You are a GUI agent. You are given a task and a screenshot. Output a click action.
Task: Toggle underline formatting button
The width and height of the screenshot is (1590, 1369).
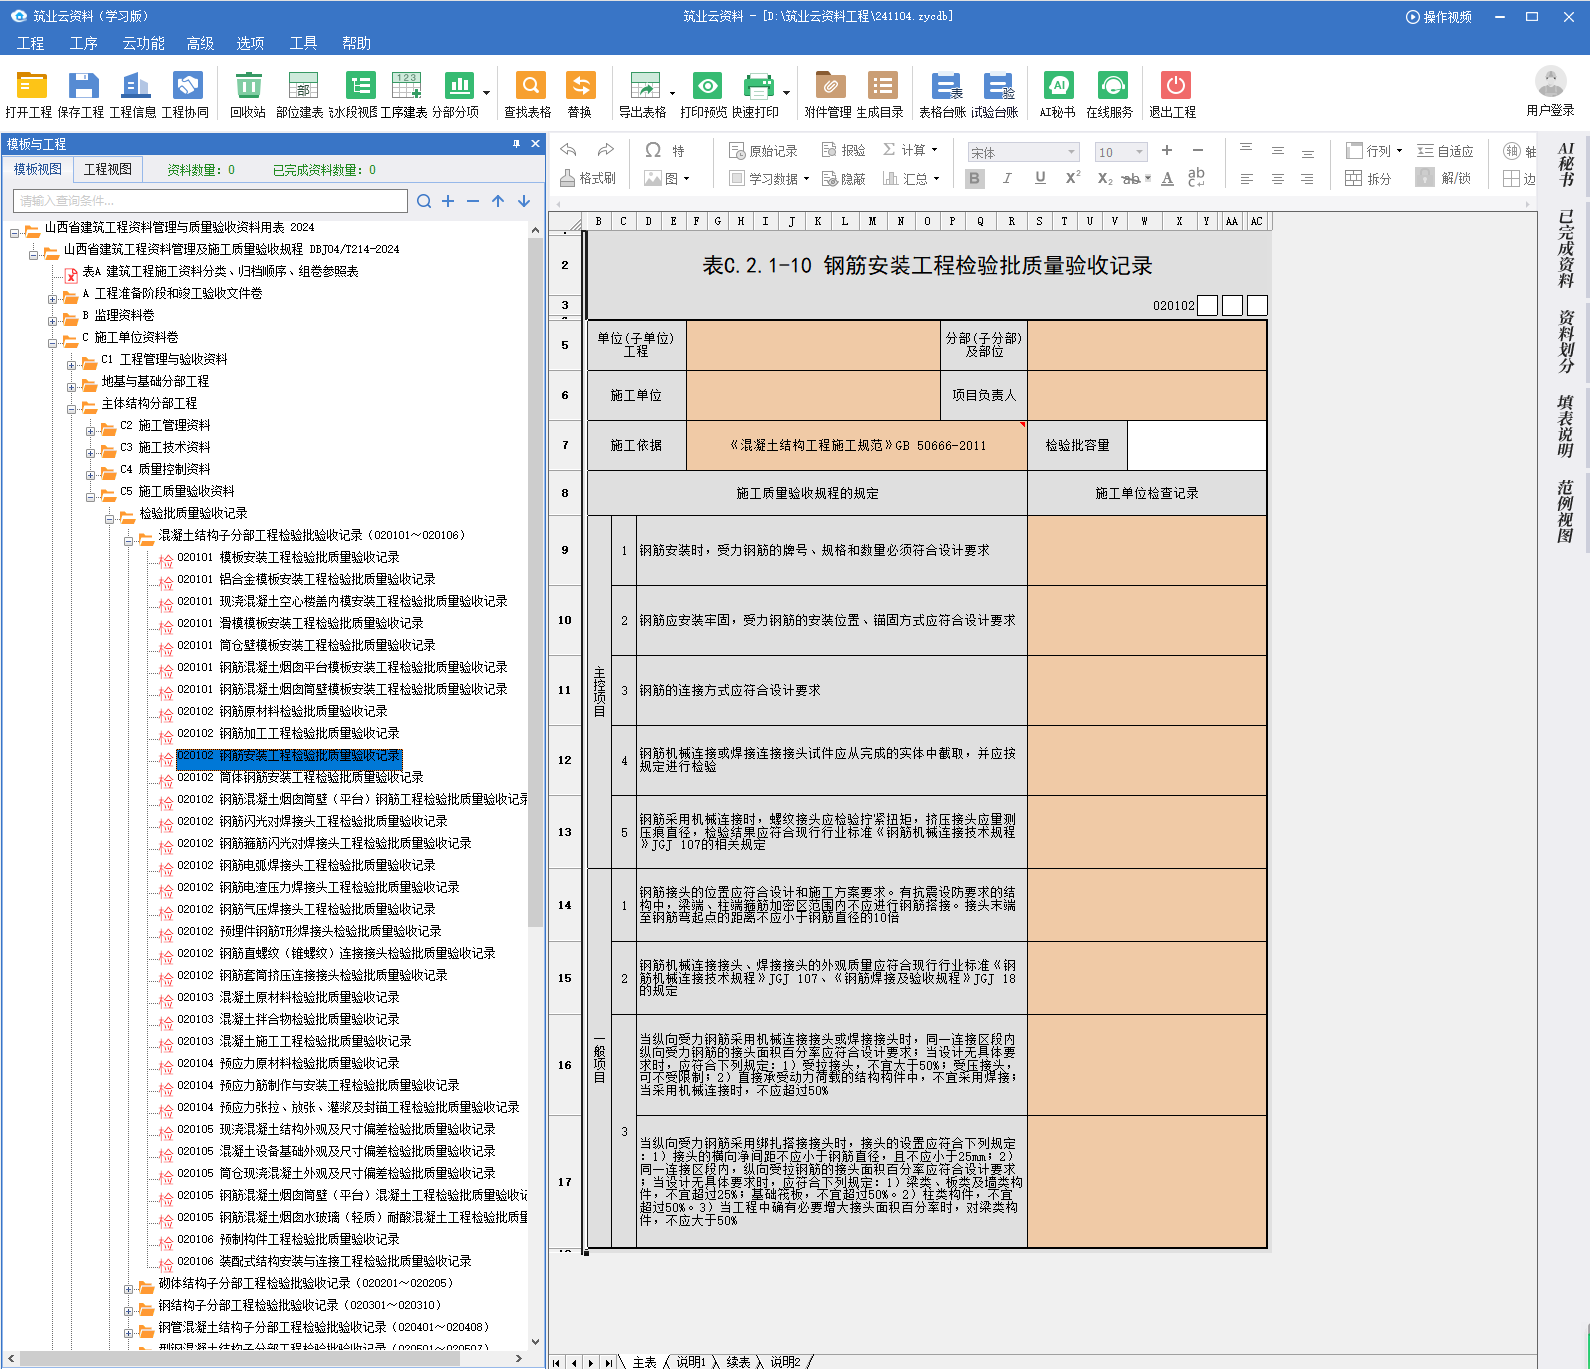point(1040,178)
